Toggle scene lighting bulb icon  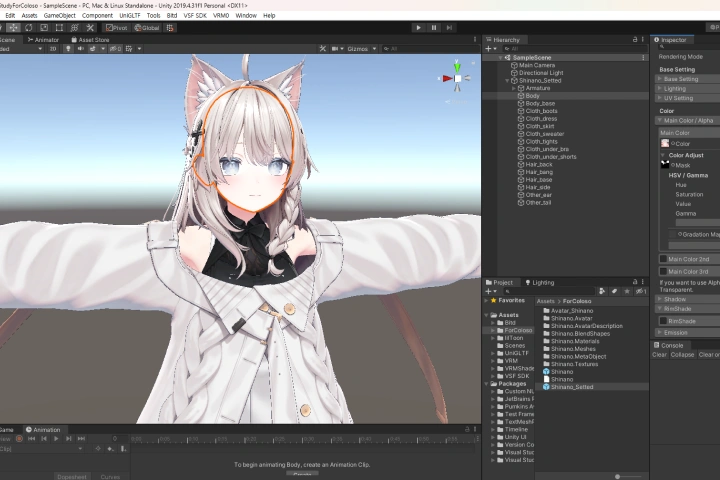click(68, 49)
